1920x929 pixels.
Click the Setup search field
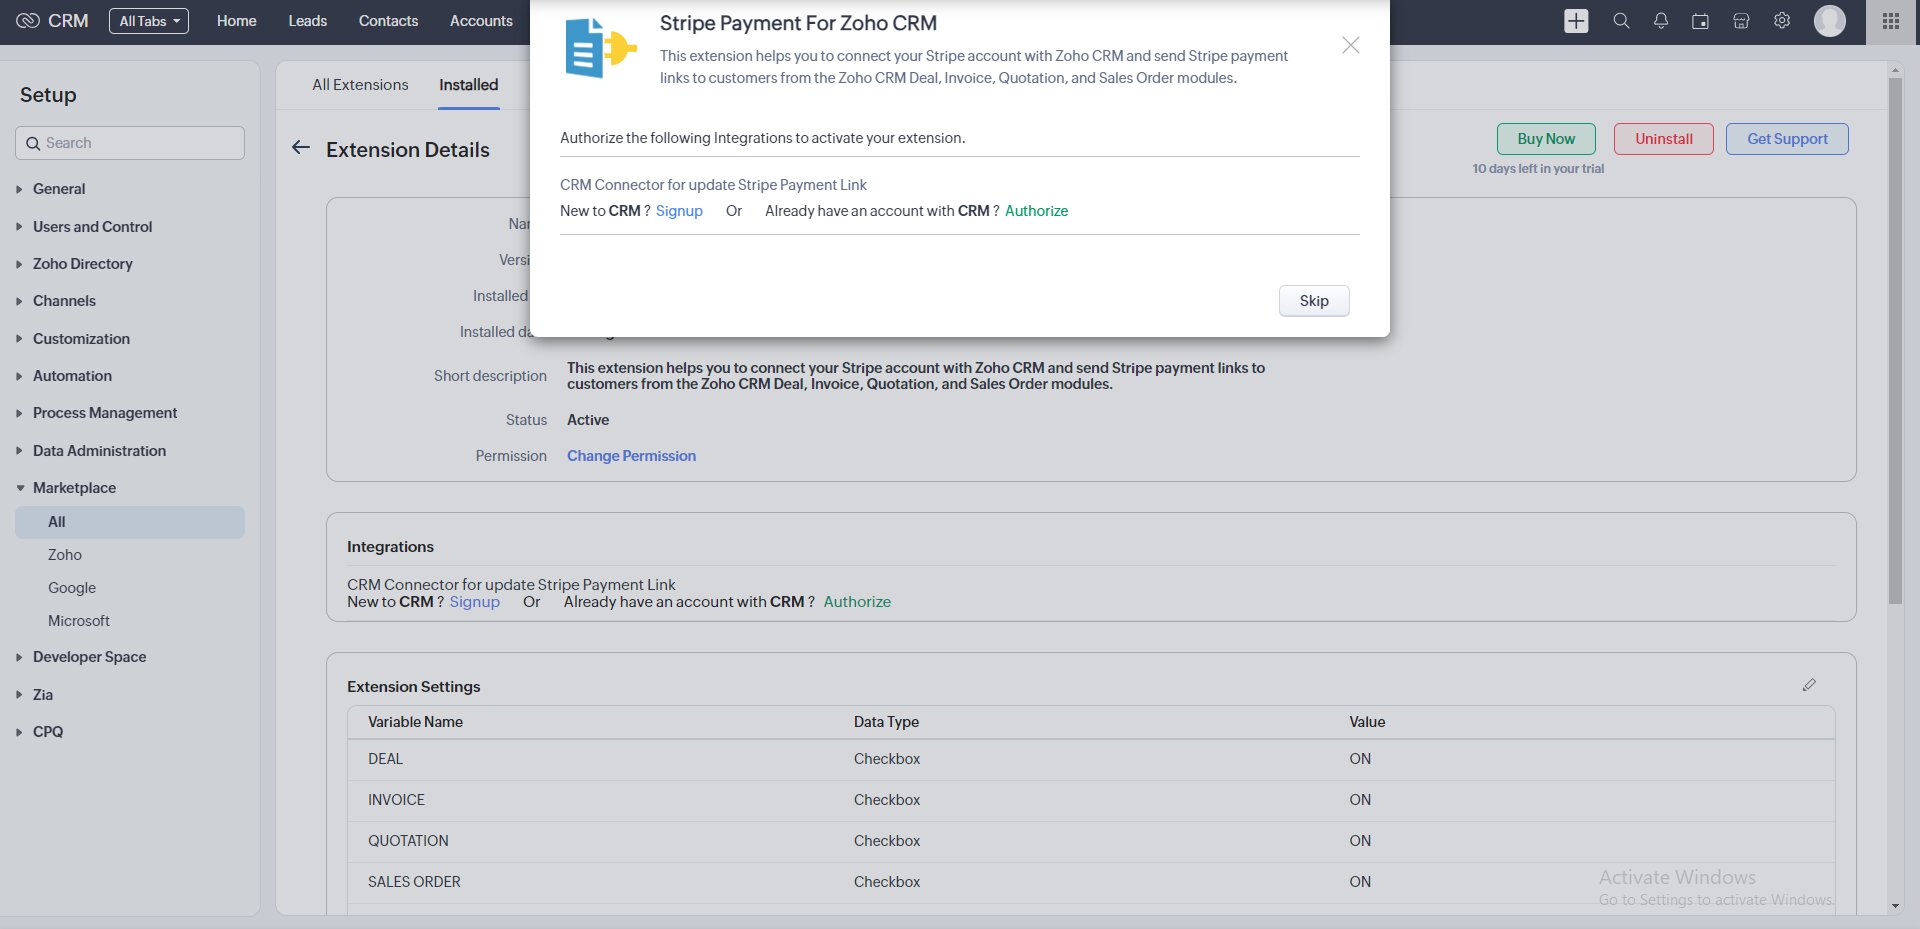(x=130, y=143)
